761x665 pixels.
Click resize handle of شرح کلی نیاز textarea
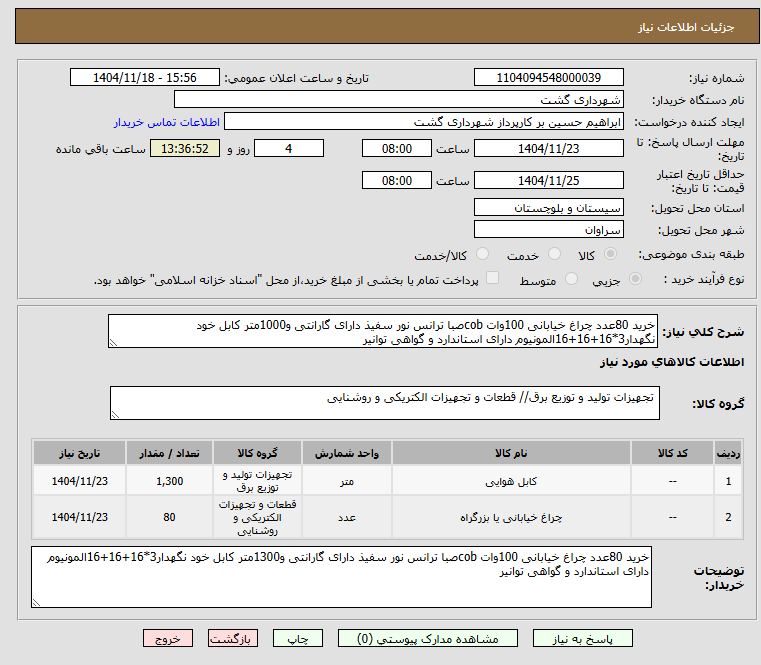click(113, 343)
